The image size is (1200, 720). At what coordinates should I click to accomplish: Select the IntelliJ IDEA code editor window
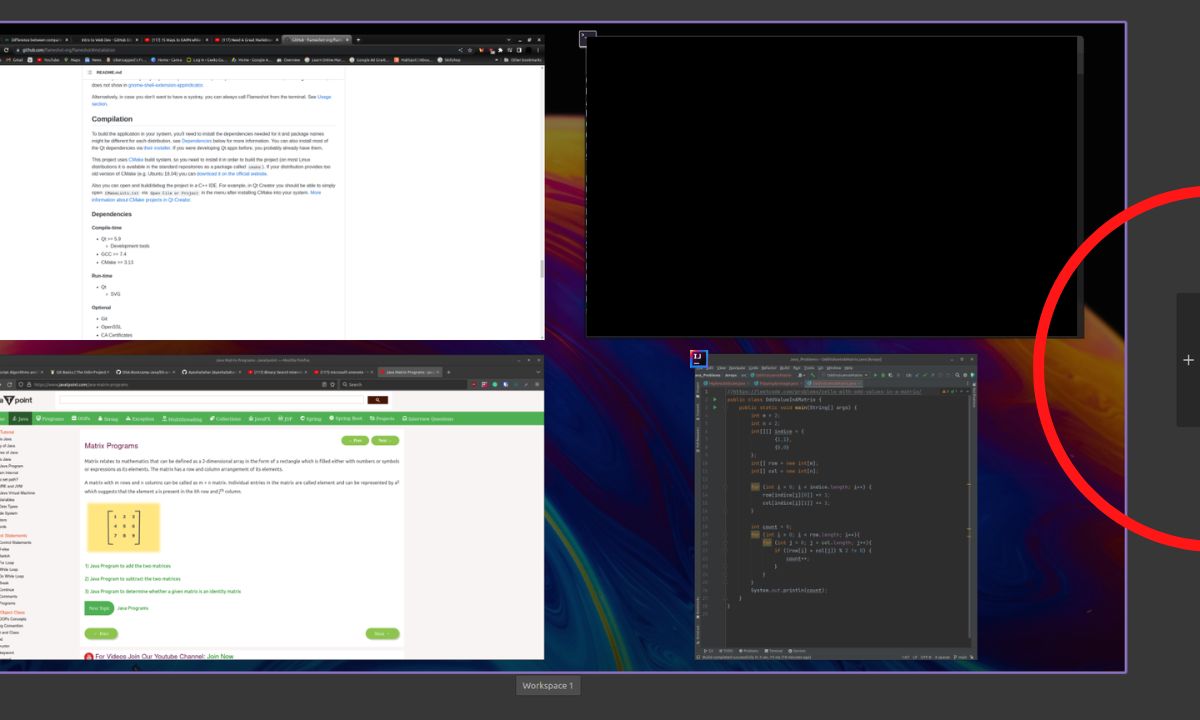[835, 520]
